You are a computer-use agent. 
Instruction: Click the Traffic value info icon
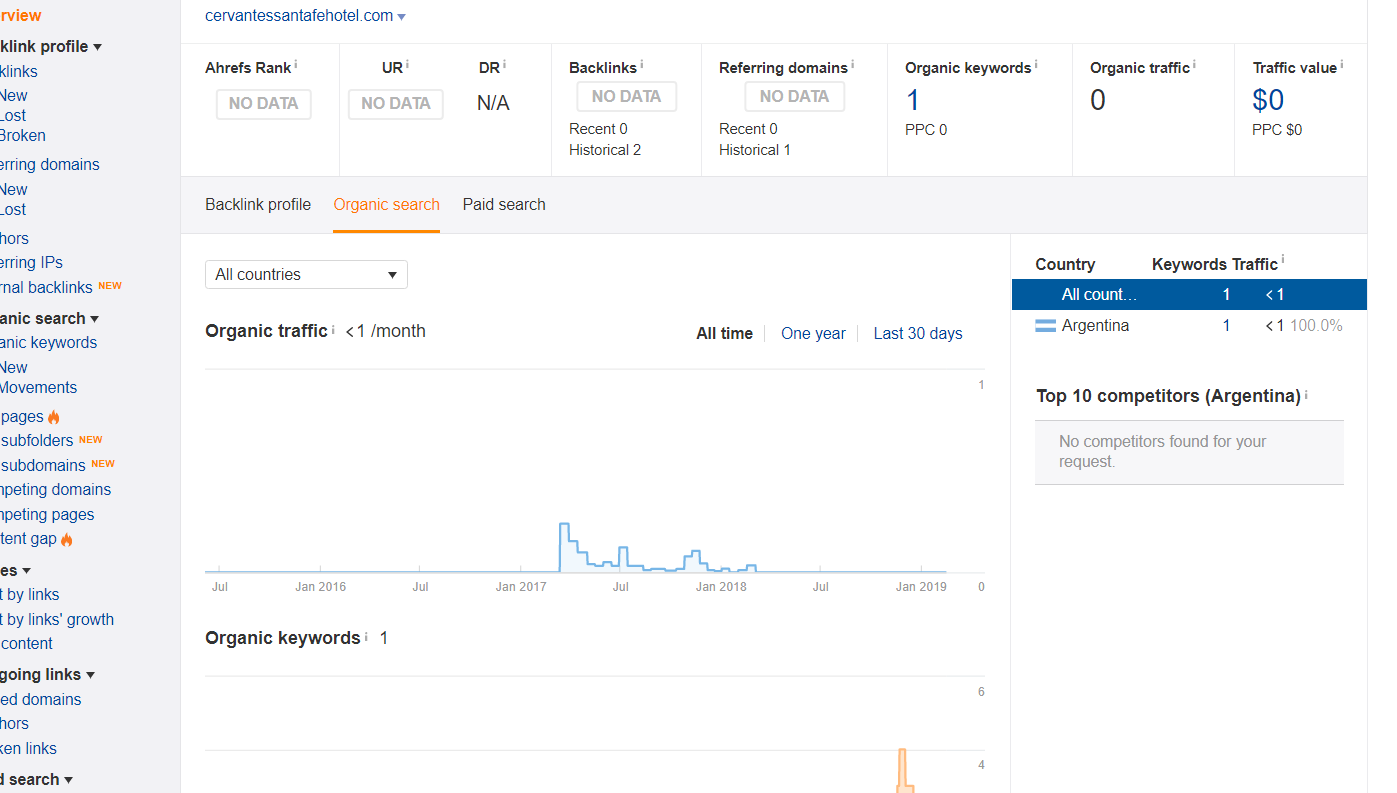1341,64
